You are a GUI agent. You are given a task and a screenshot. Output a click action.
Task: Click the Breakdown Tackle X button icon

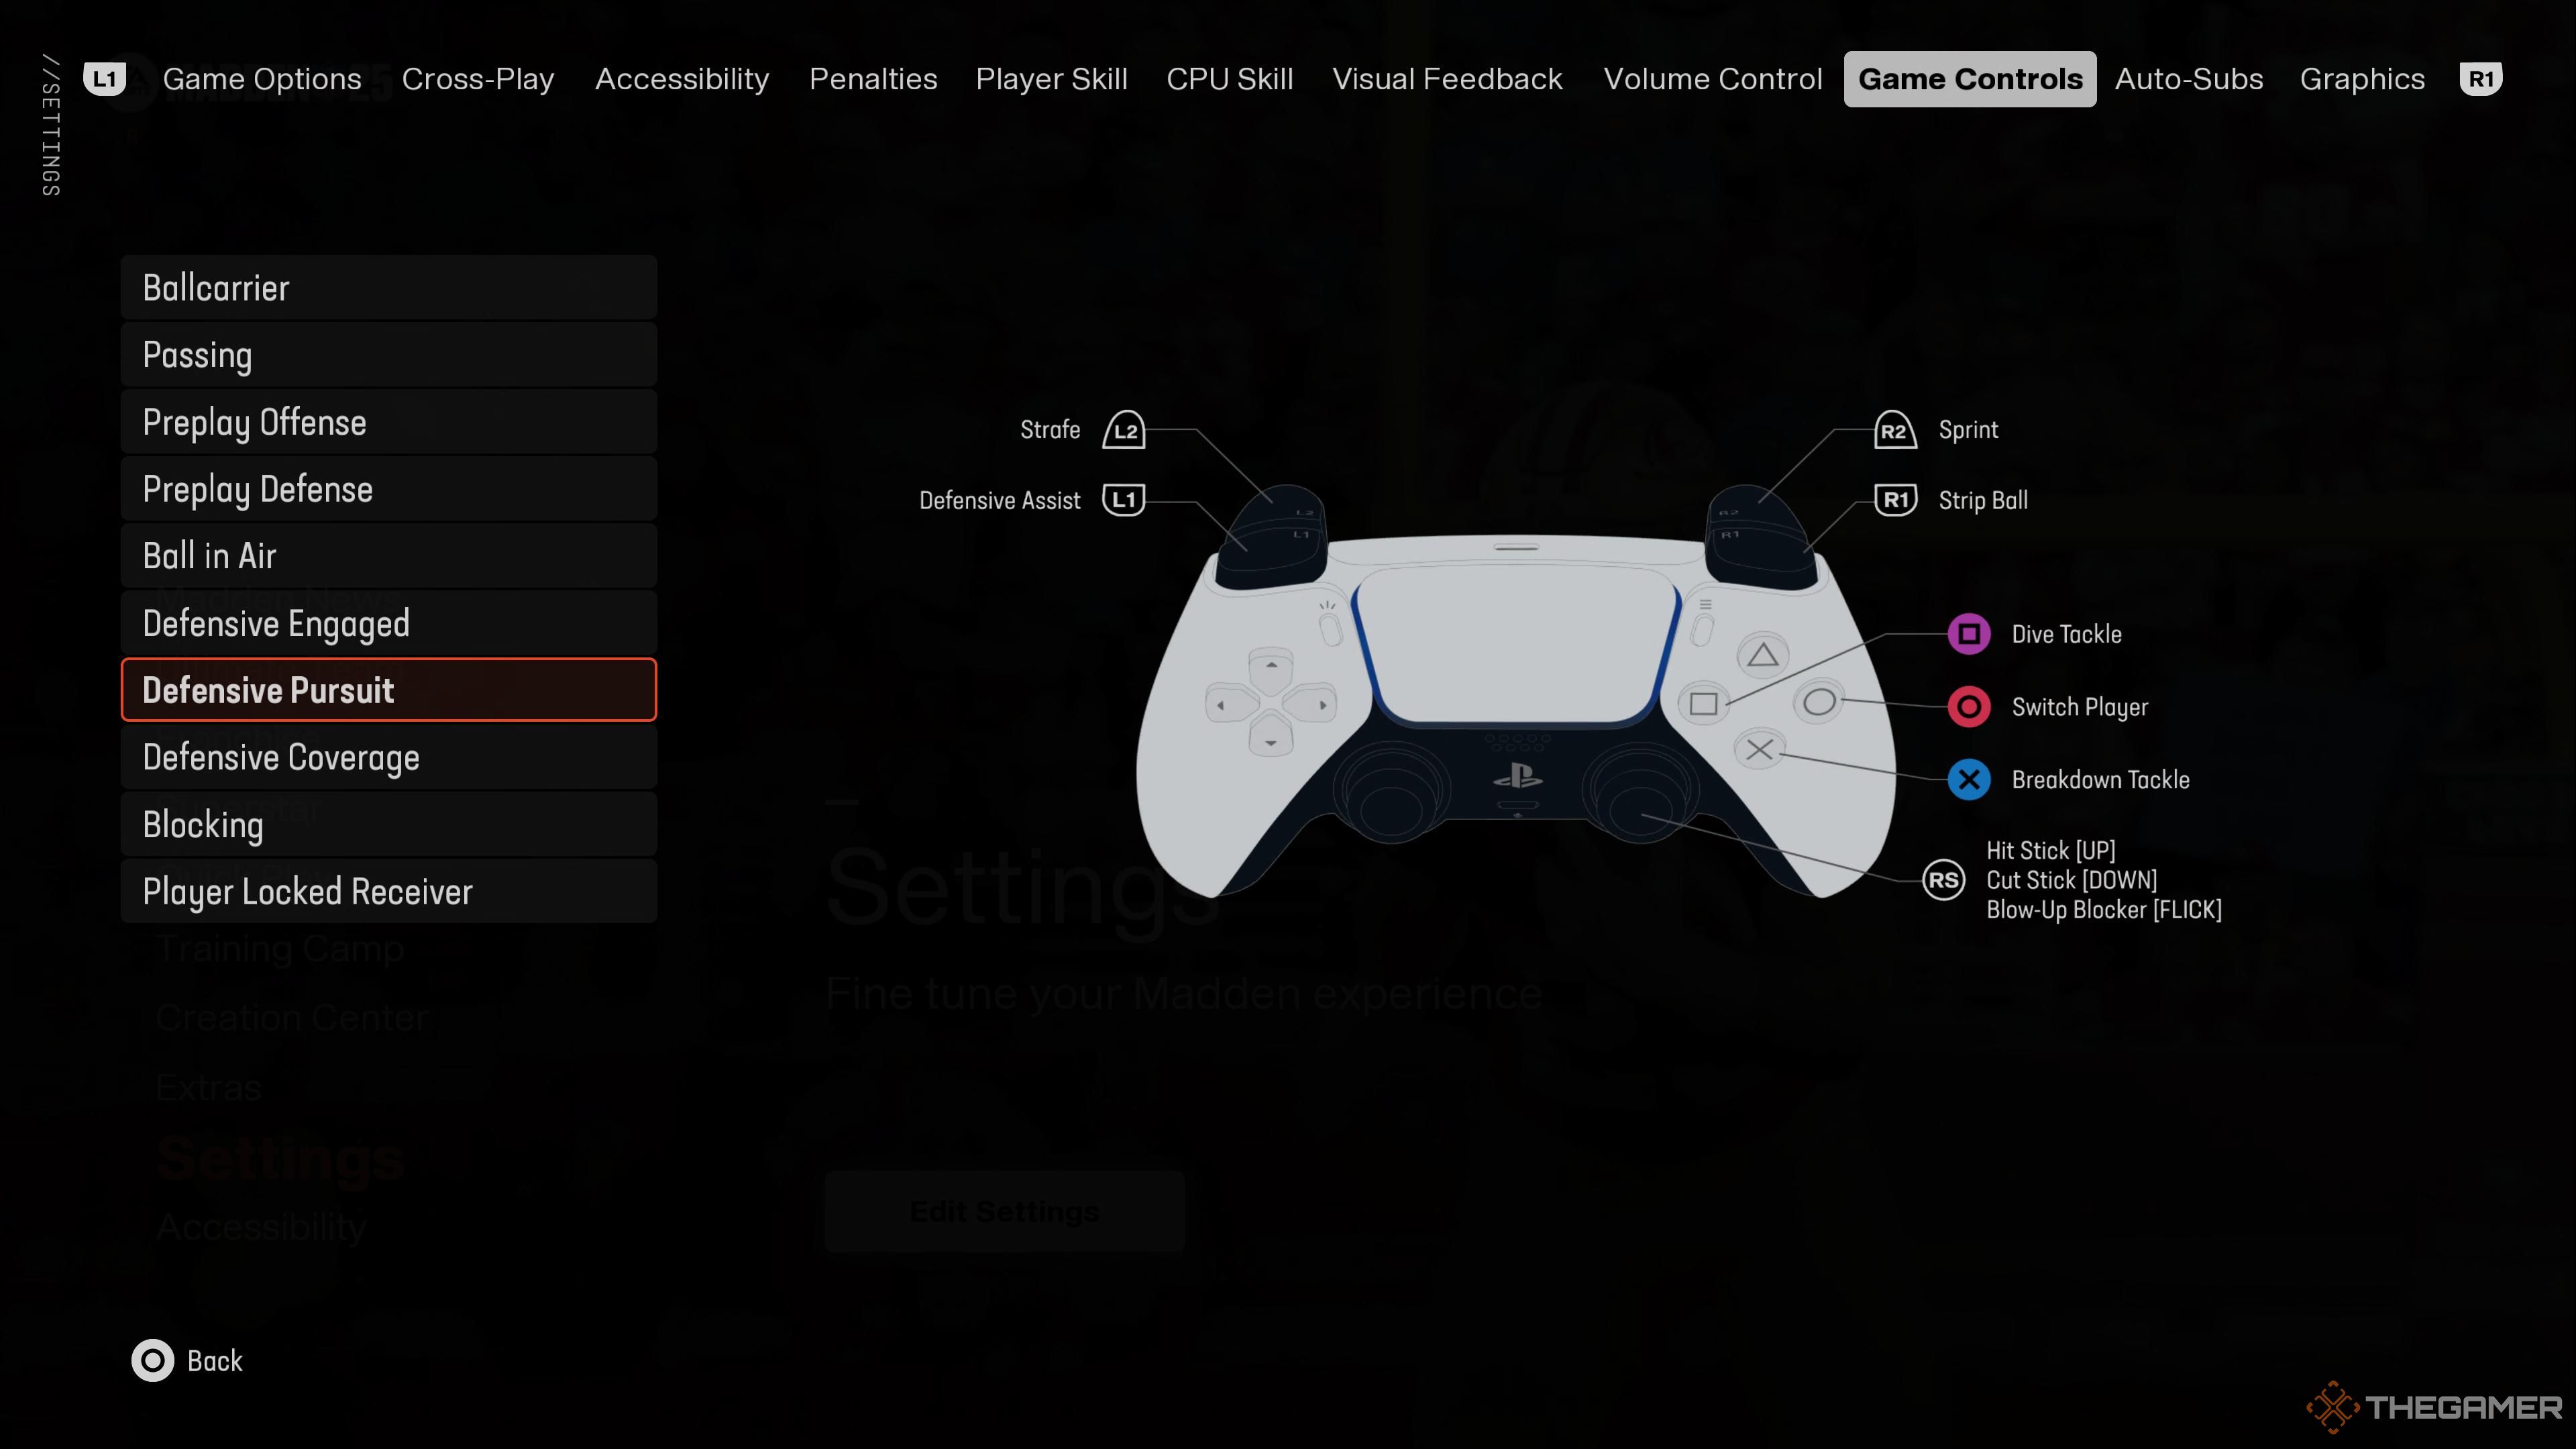pos(1969,778)
